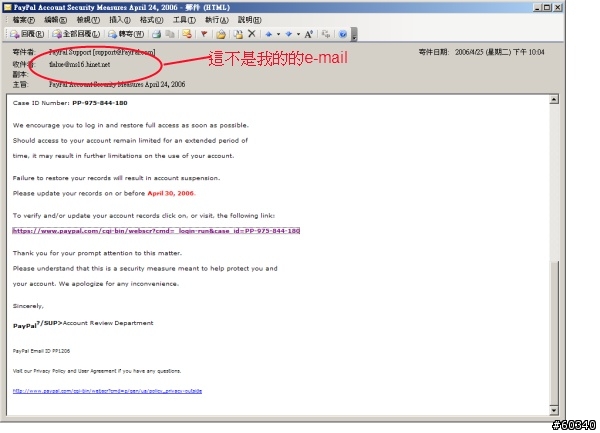Screen dimensions: 600x433
Task: Maximize the message window
Action: click(547, 7)
